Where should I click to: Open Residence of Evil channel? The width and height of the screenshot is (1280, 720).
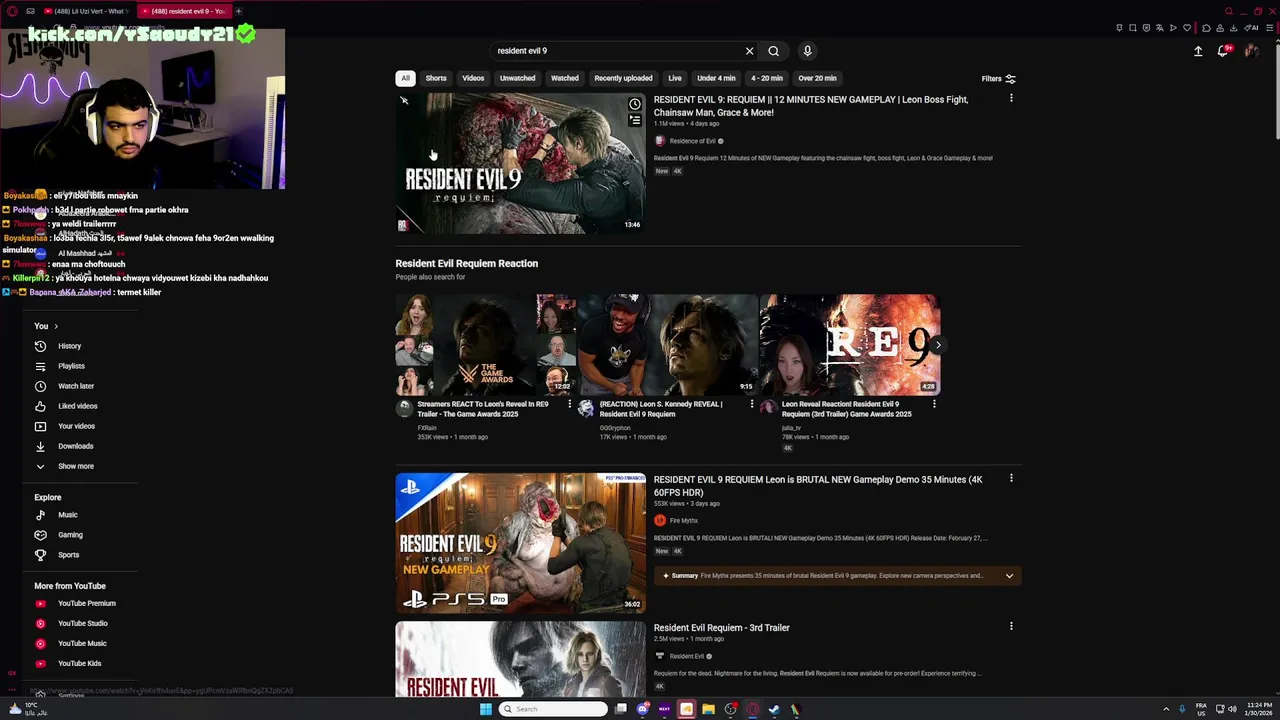pos(692,141)
